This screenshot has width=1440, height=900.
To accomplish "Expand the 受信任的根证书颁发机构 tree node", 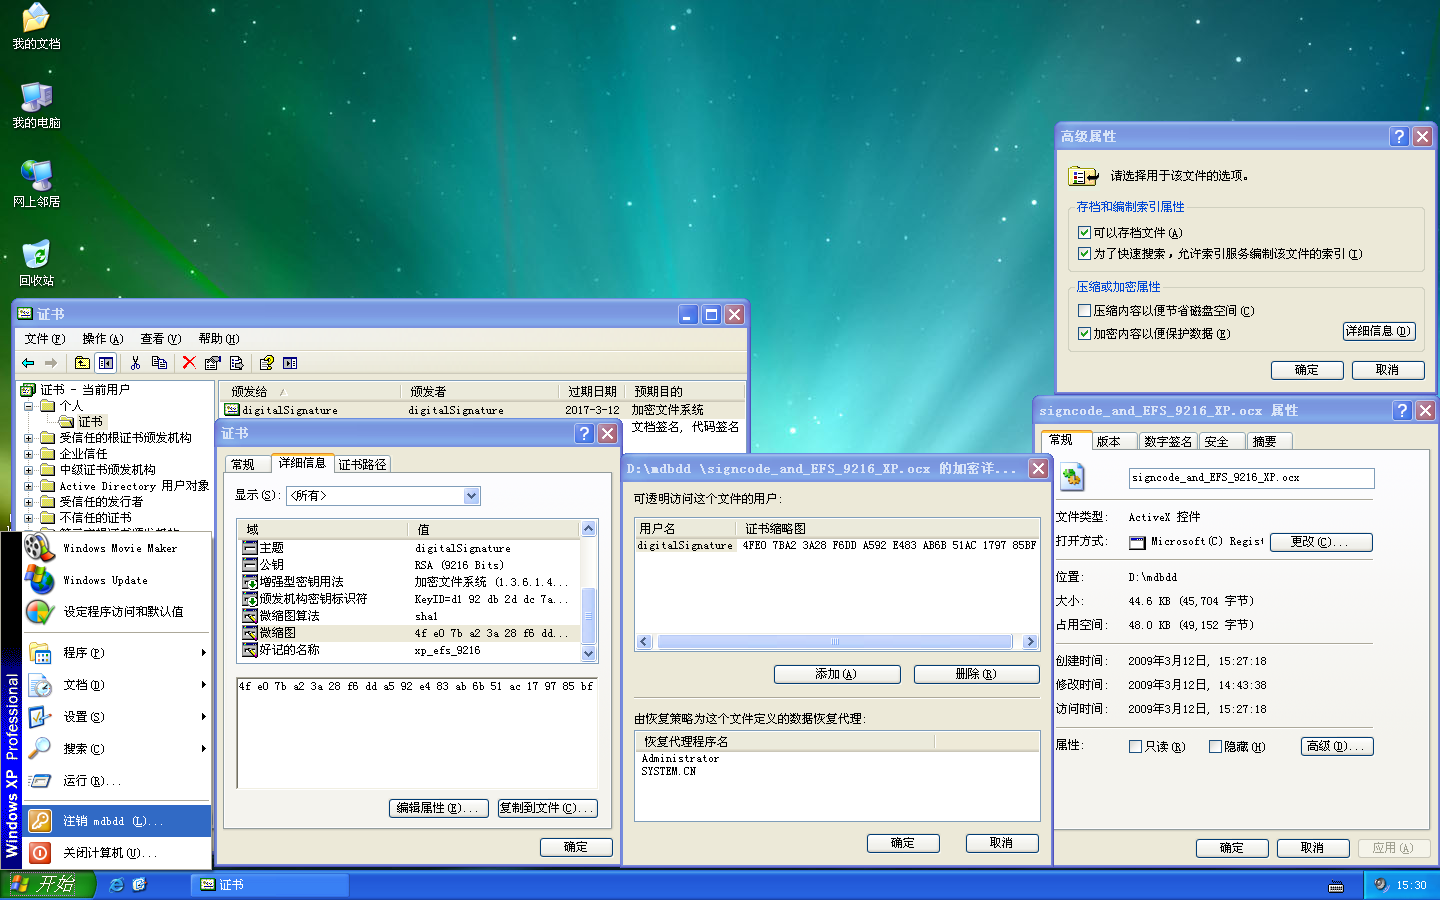I will [x=28, y=438].
